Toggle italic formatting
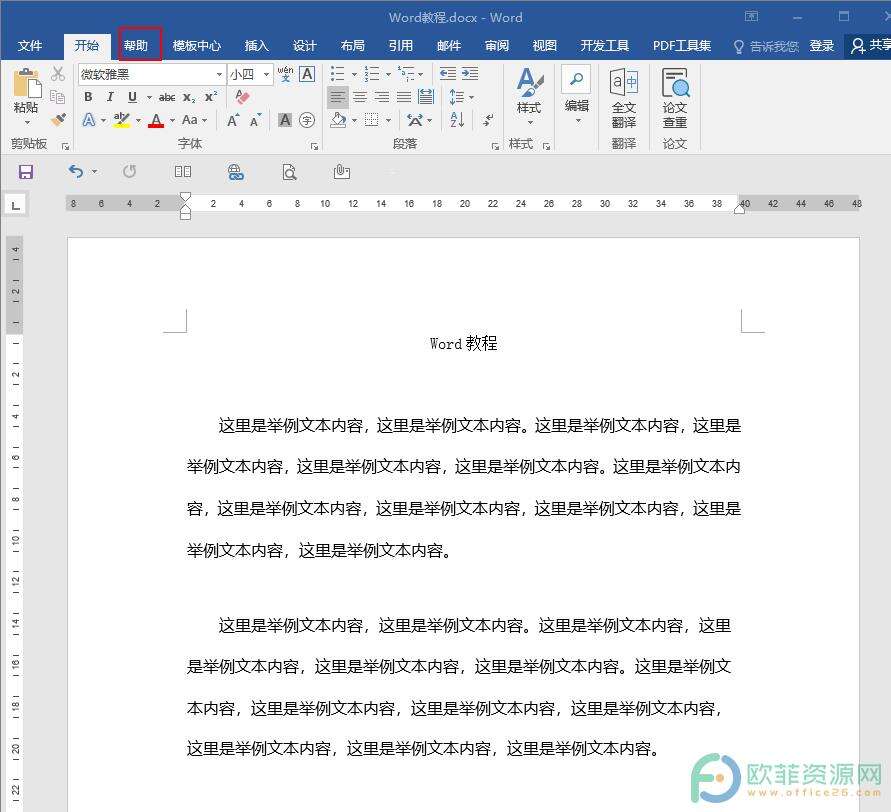 click(110, 97)
